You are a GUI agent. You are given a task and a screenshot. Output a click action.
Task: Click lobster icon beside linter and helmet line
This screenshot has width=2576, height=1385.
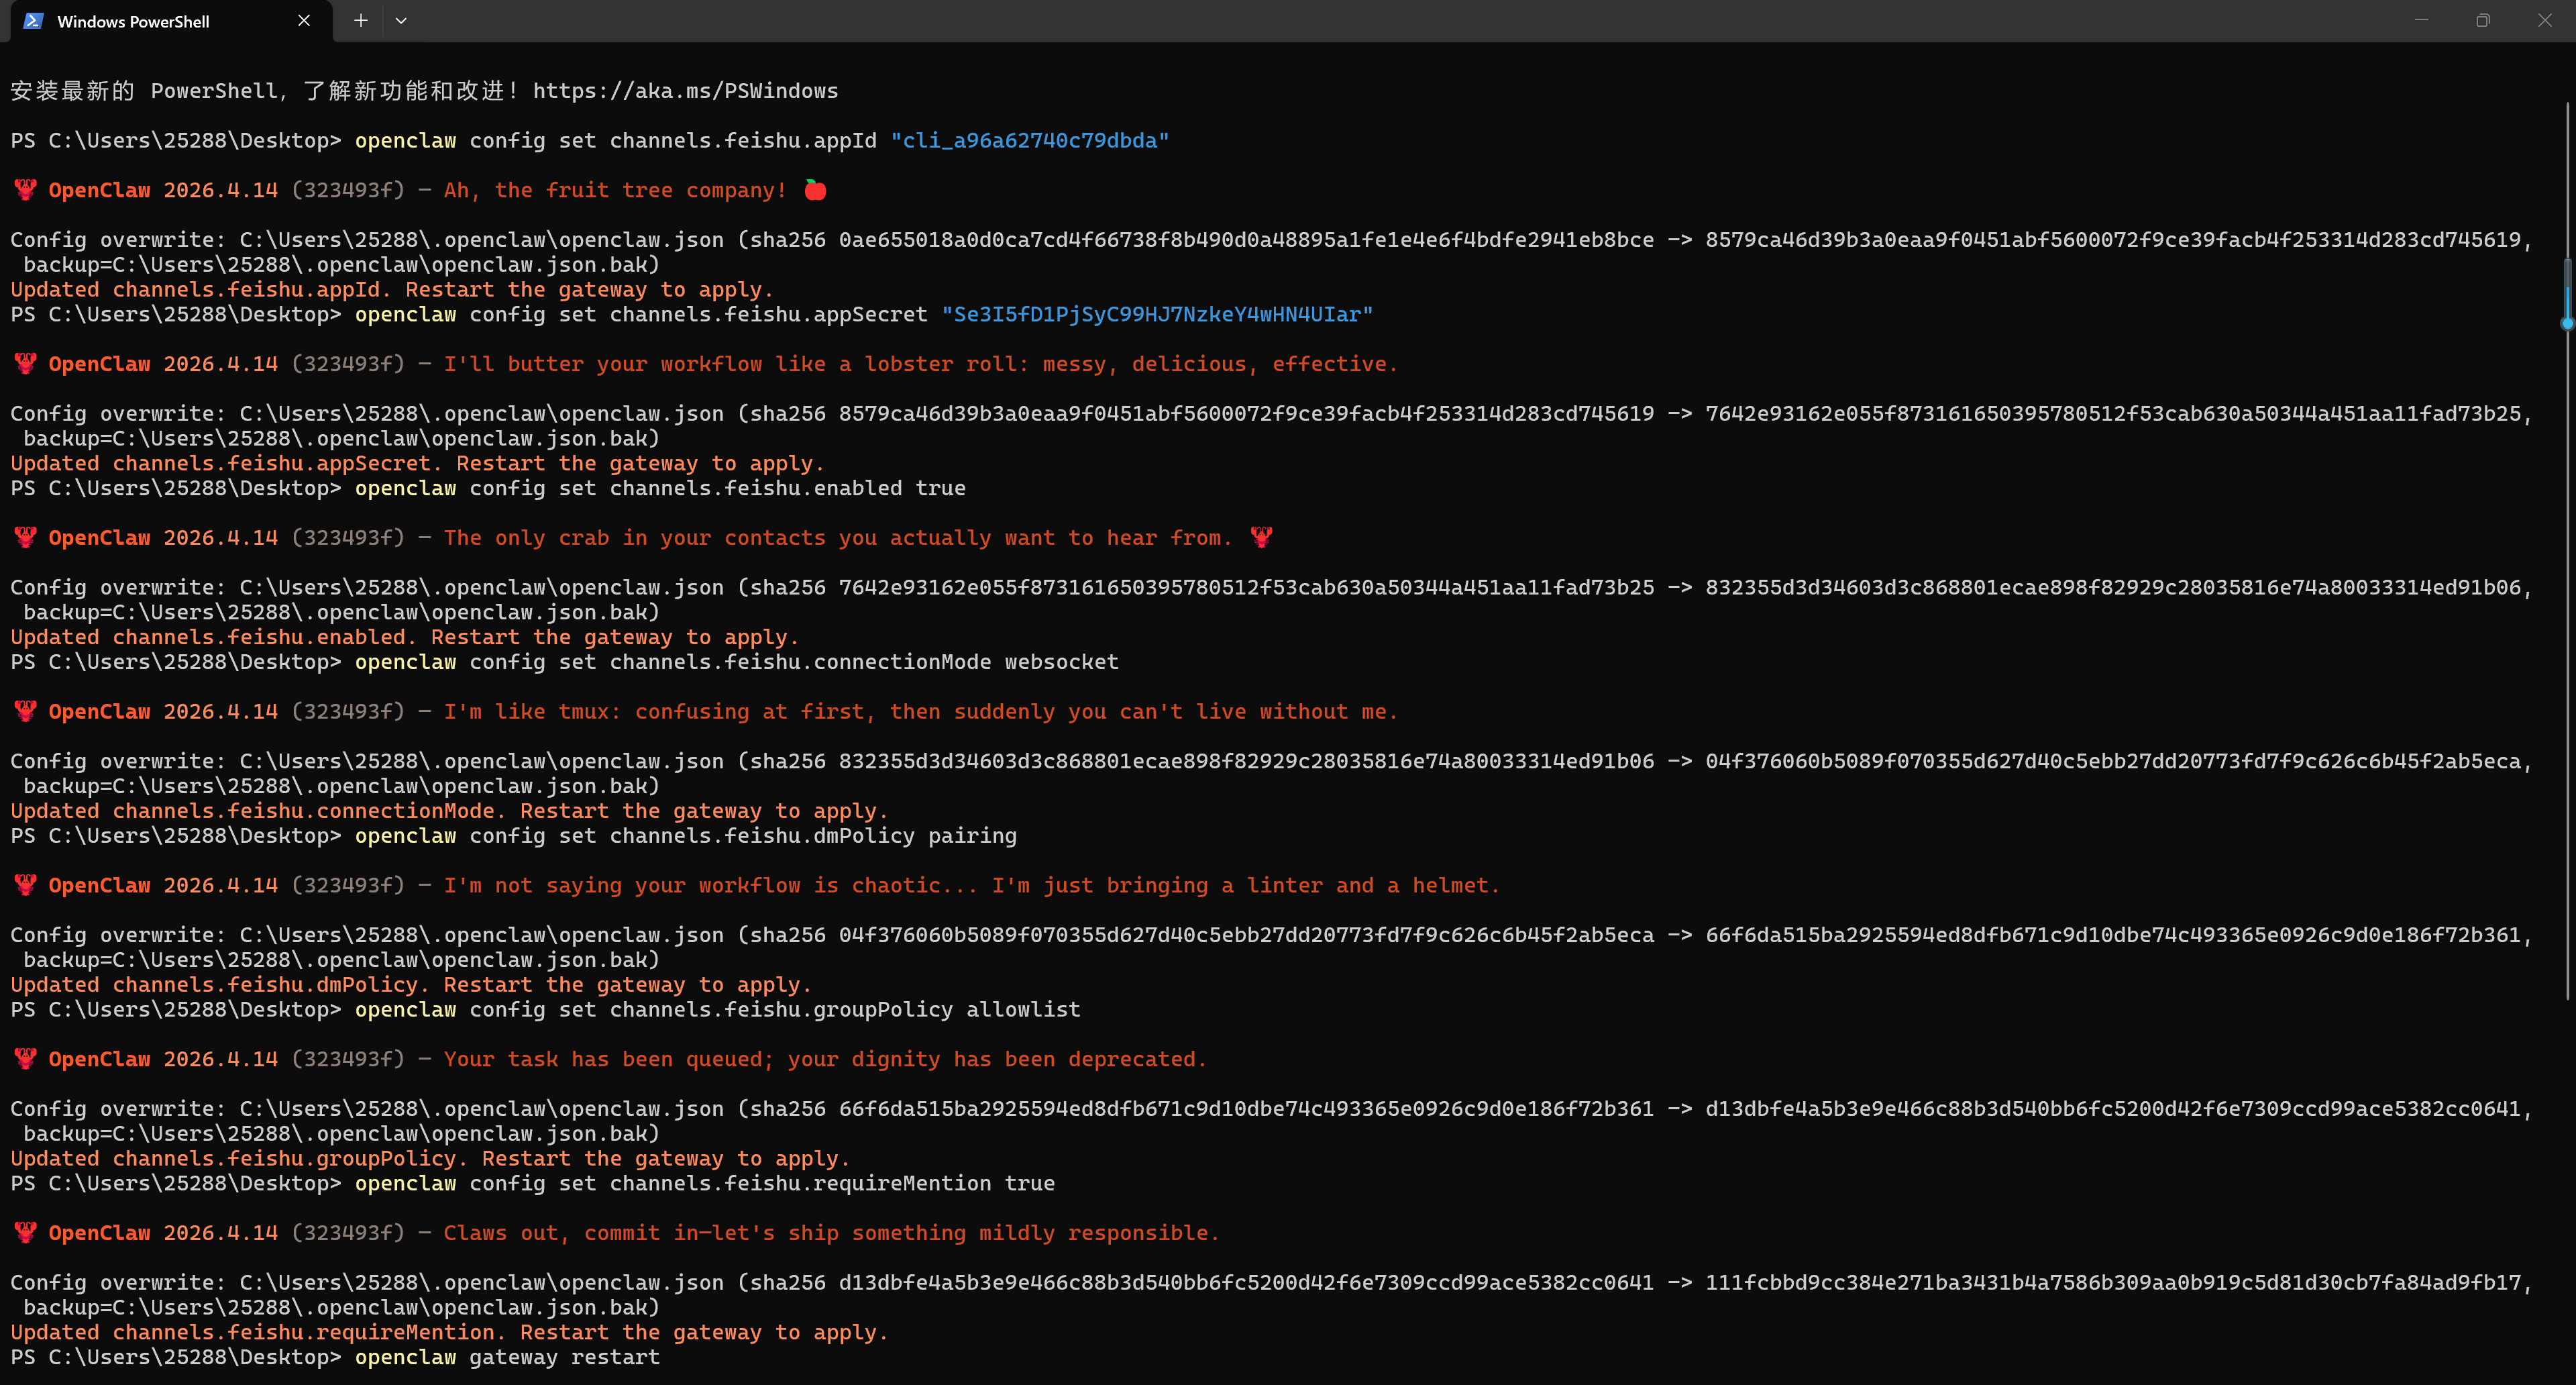coord(26,886)
